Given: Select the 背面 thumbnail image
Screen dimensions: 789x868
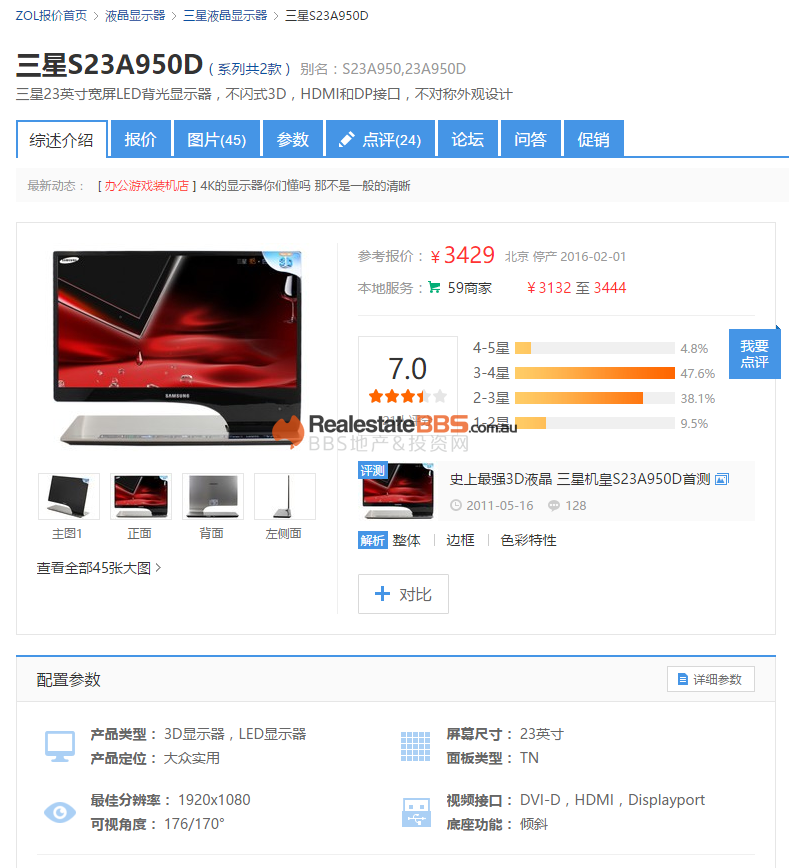Looking at the screenshot, I should [211, 497].
